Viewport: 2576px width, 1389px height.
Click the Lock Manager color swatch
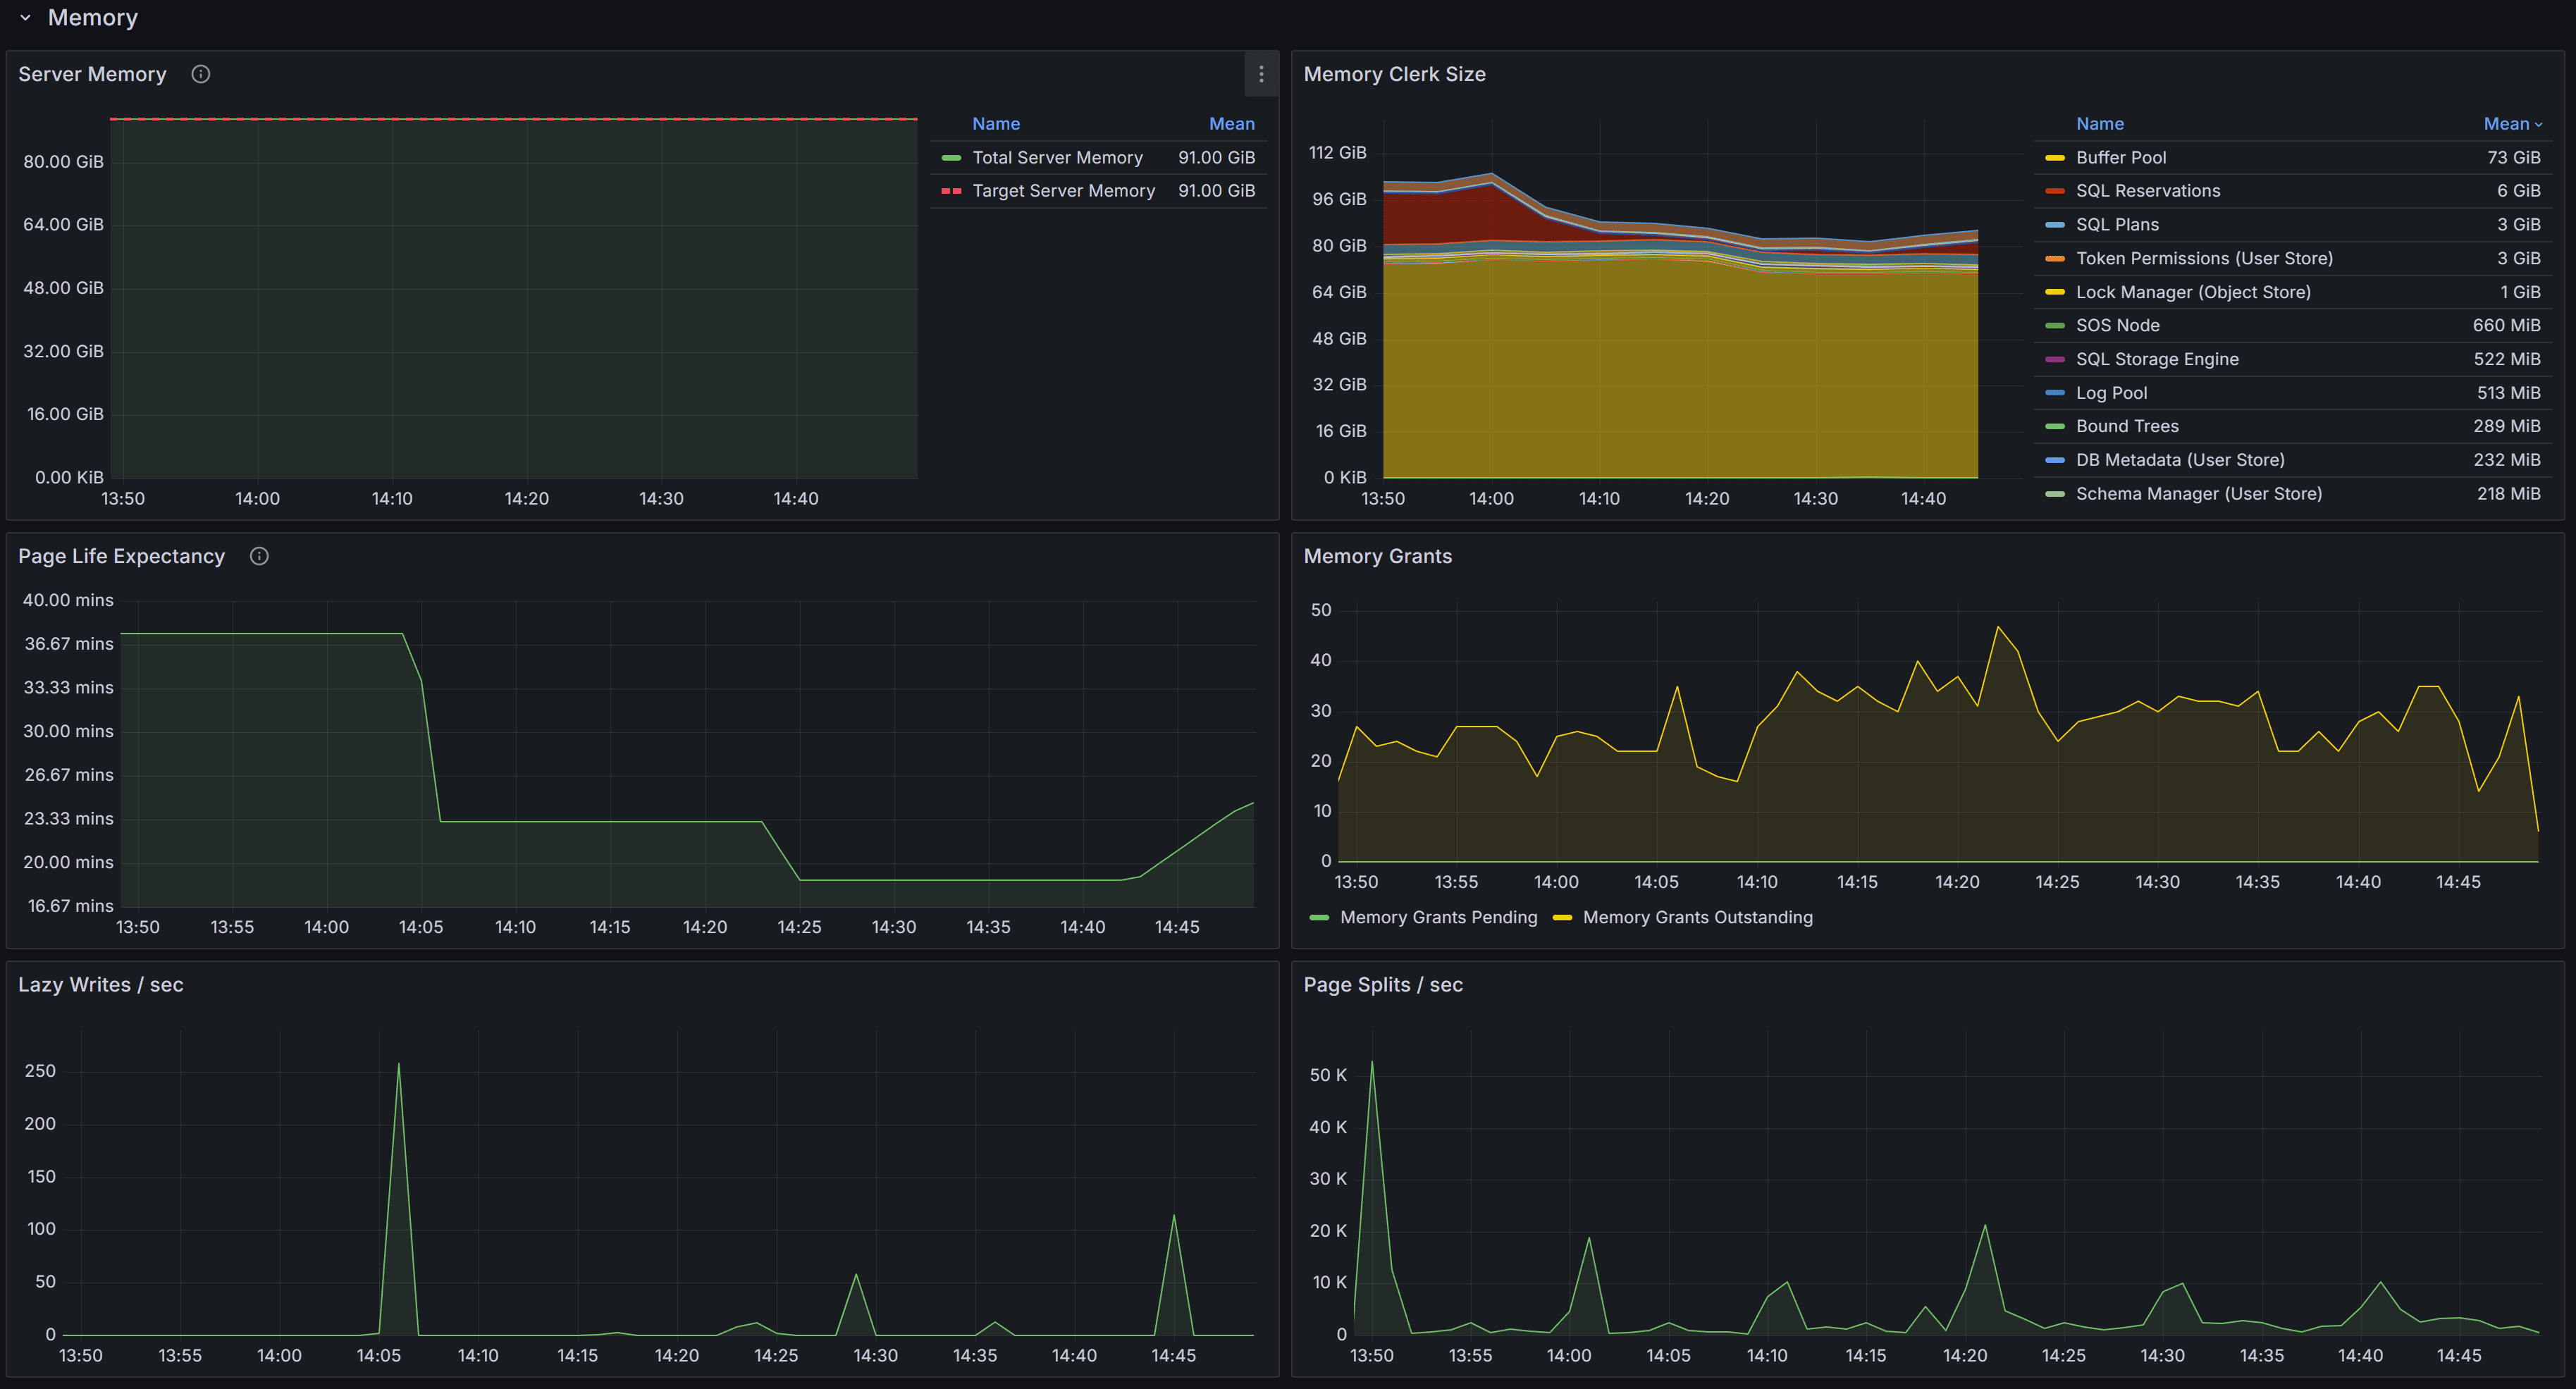point(2054,292)
